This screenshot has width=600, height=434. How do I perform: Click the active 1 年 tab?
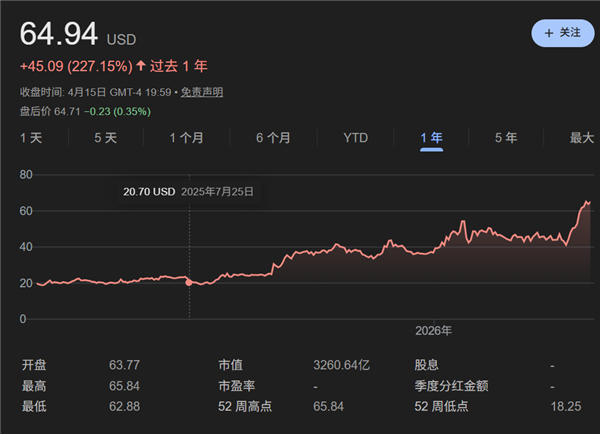tap(432, 138)
